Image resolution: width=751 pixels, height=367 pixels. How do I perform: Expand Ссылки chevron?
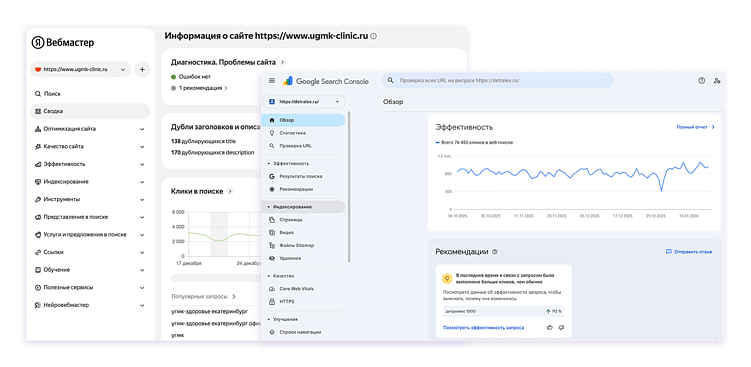[142, 252]
